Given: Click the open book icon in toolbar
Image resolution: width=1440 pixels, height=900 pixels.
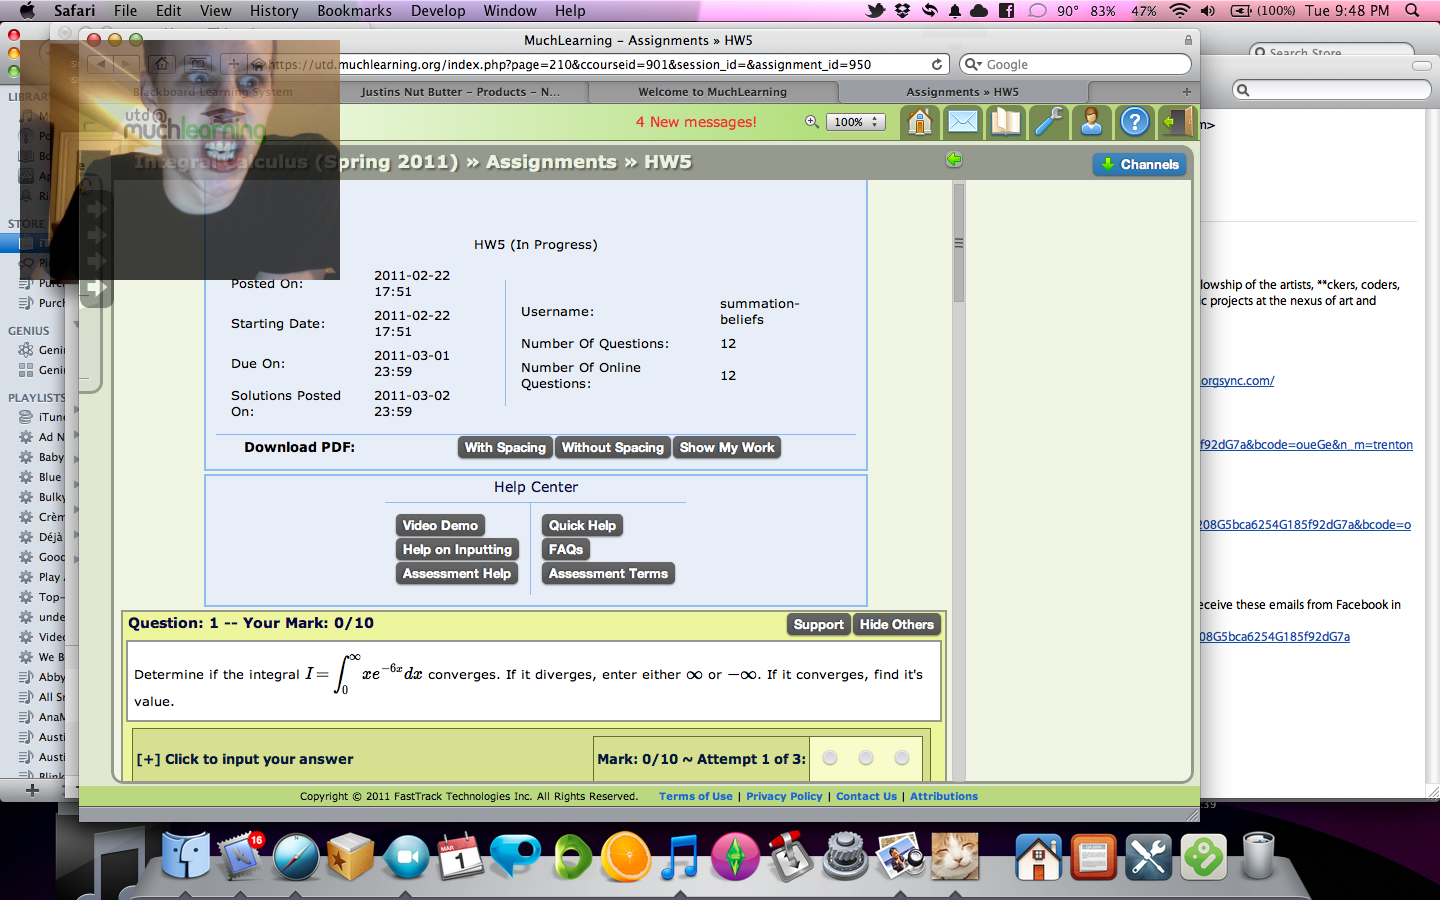Looking at the screenshot, I should [x=1005, y=122].
